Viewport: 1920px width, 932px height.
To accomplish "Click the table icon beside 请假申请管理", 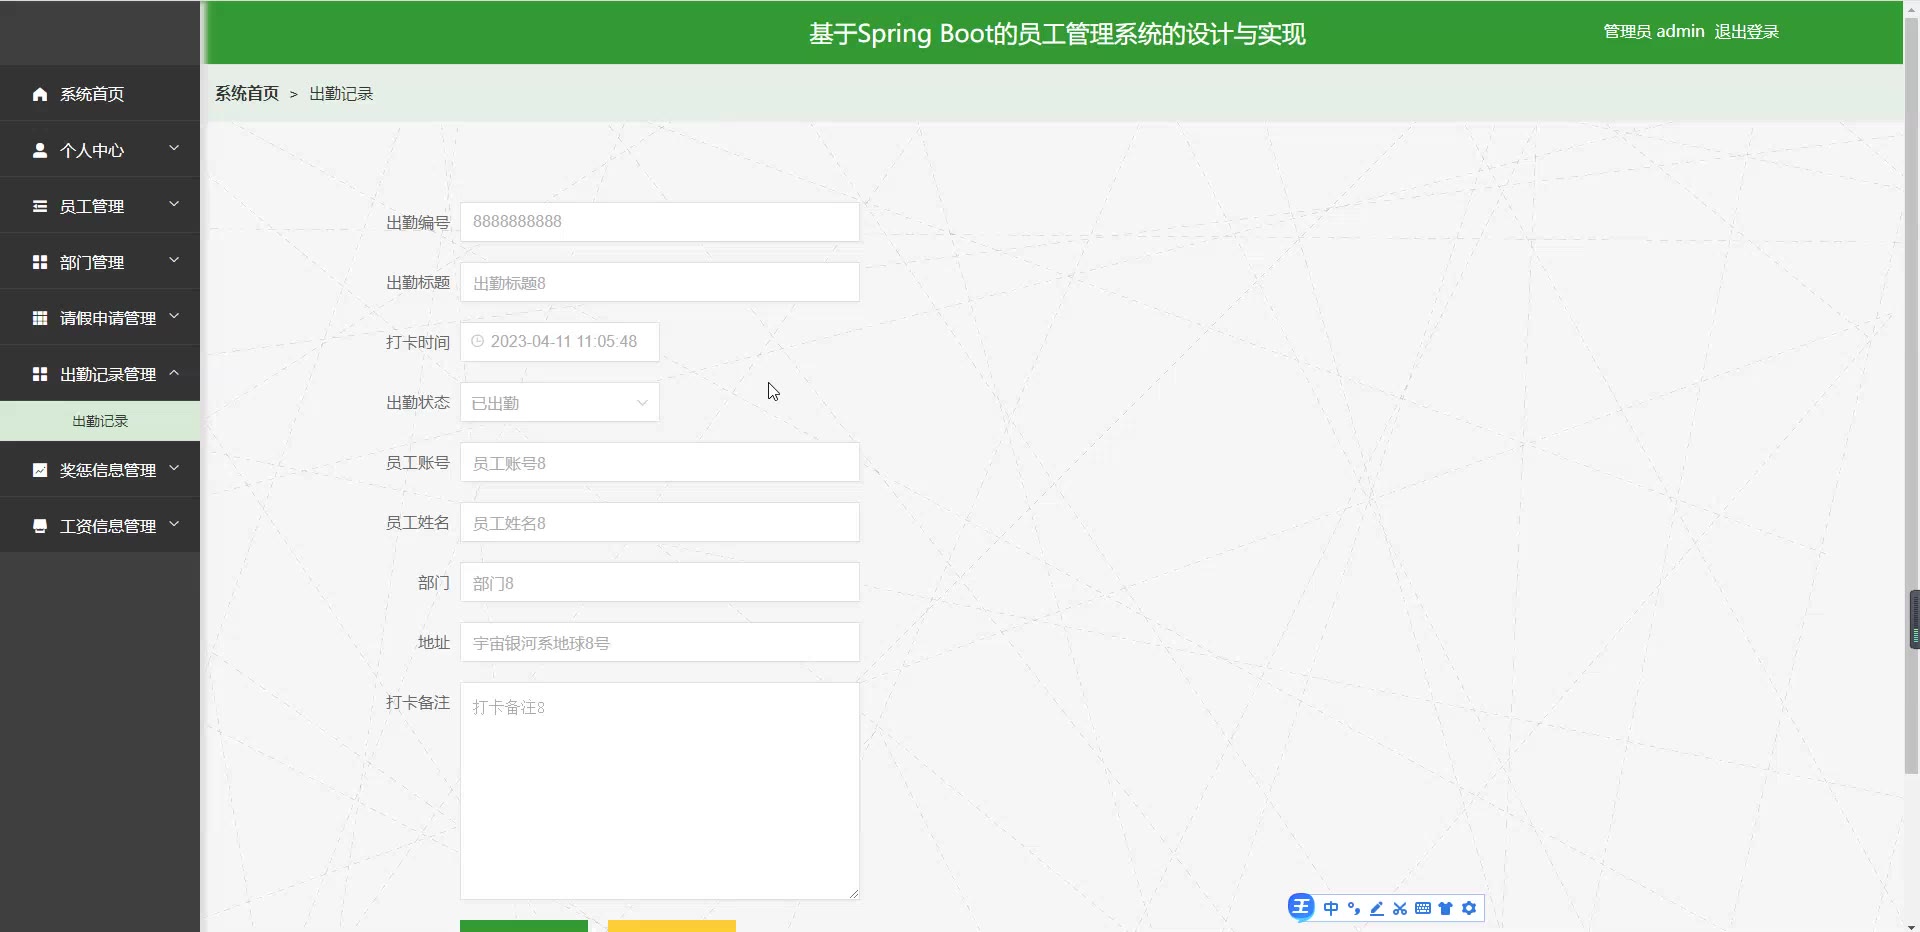I will [40, 318].
